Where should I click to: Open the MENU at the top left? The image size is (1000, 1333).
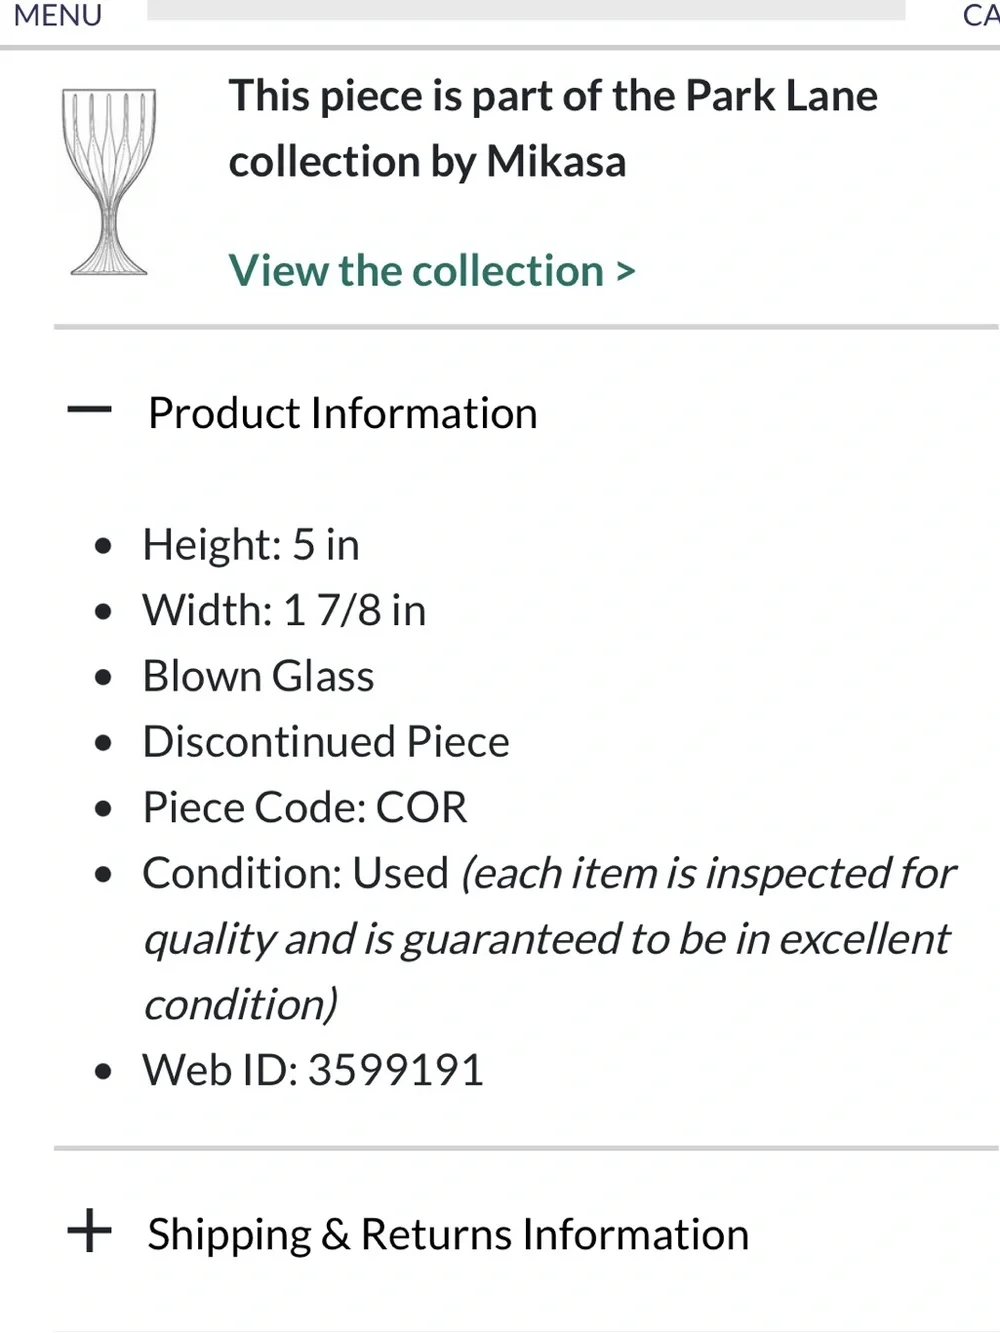point(58,15)
